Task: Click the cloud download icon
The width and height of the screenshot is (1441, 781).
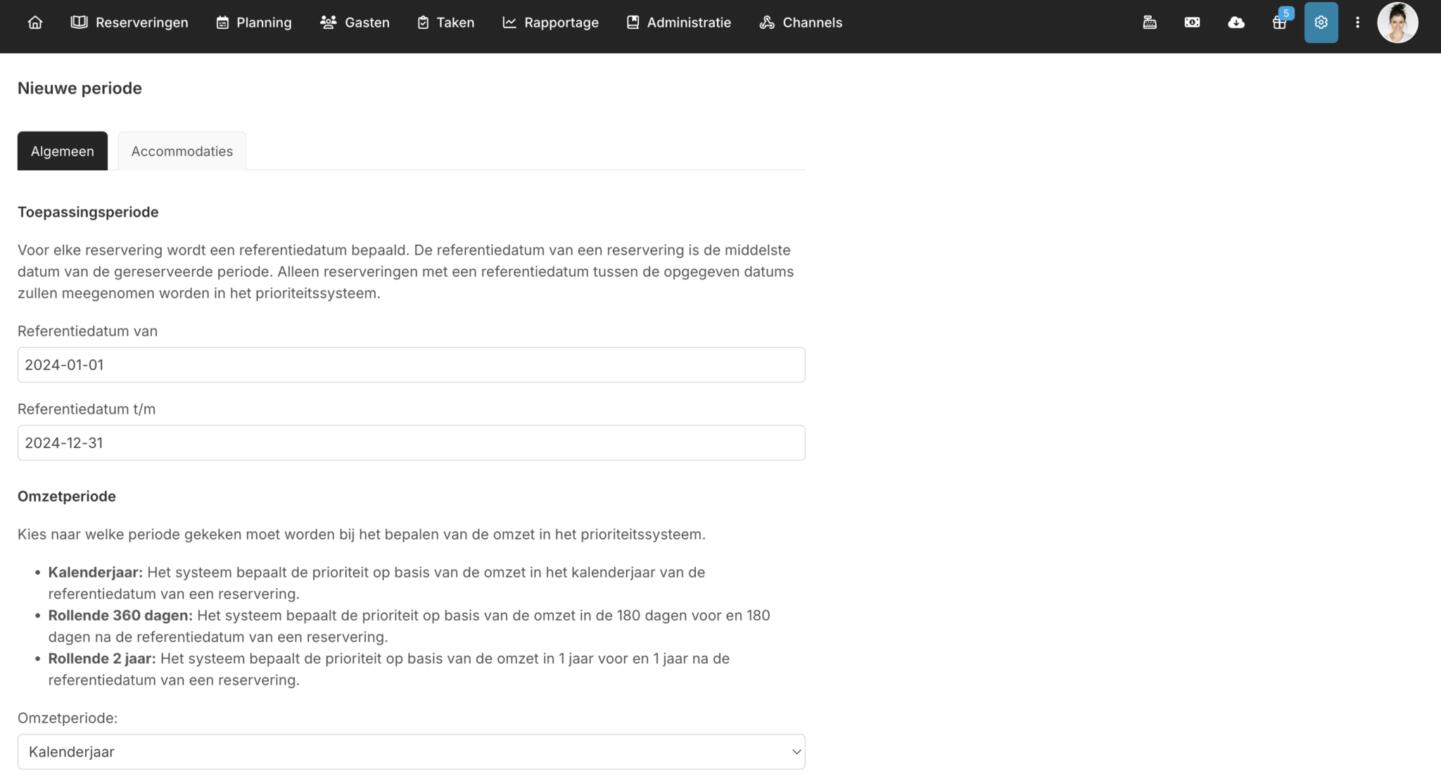Action: (1236, 22)
